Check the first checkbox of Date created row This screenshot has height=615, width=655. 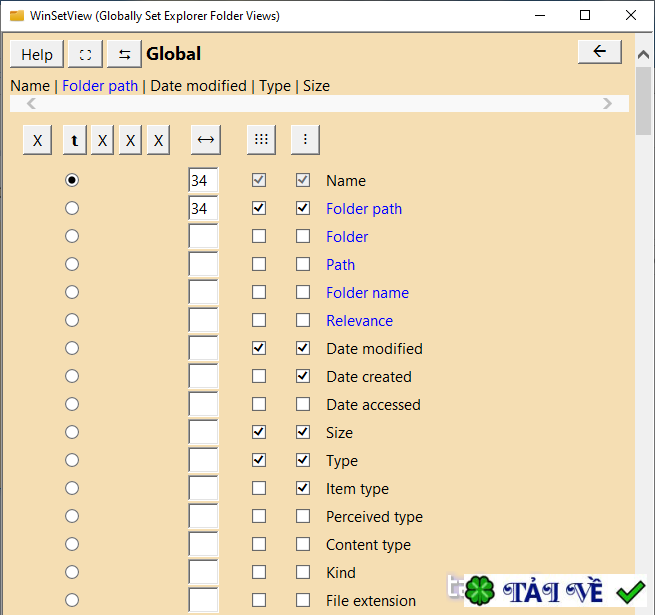259,376
